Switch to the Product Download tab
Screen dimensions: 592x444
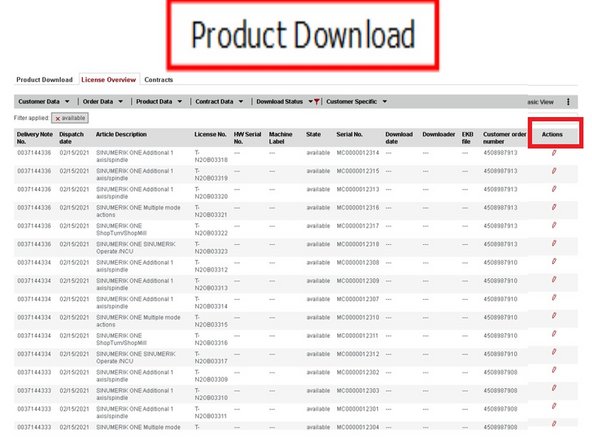point(45,80)
